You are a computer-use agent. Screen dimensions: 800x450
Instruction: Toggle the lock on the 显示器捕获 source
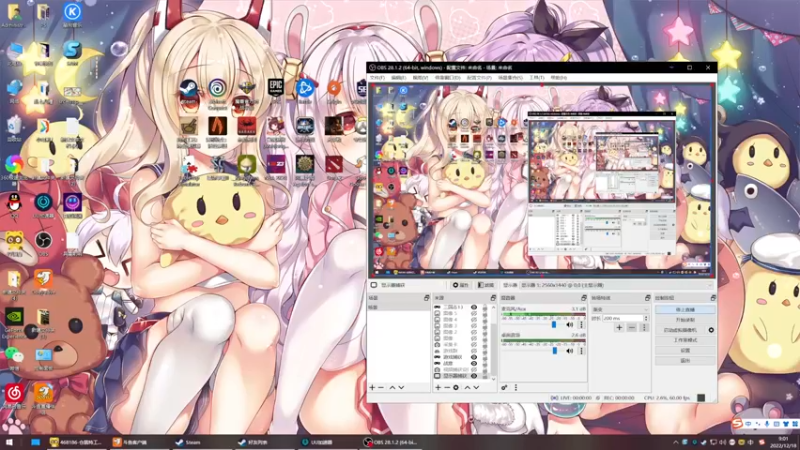pos(485,376)
